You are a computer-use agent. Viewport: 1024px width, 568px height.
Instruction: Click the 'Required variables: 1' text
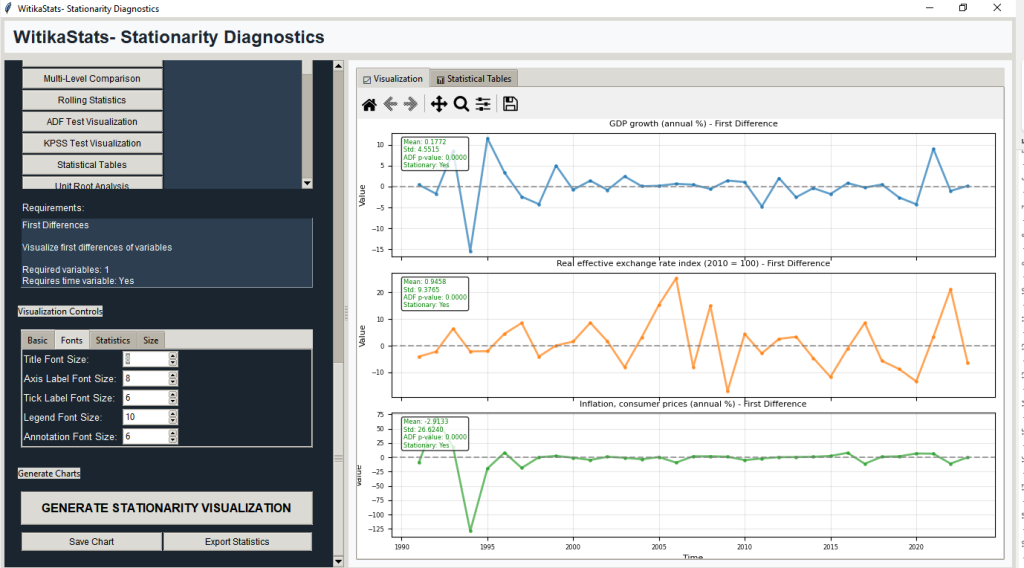click(65, 270)
